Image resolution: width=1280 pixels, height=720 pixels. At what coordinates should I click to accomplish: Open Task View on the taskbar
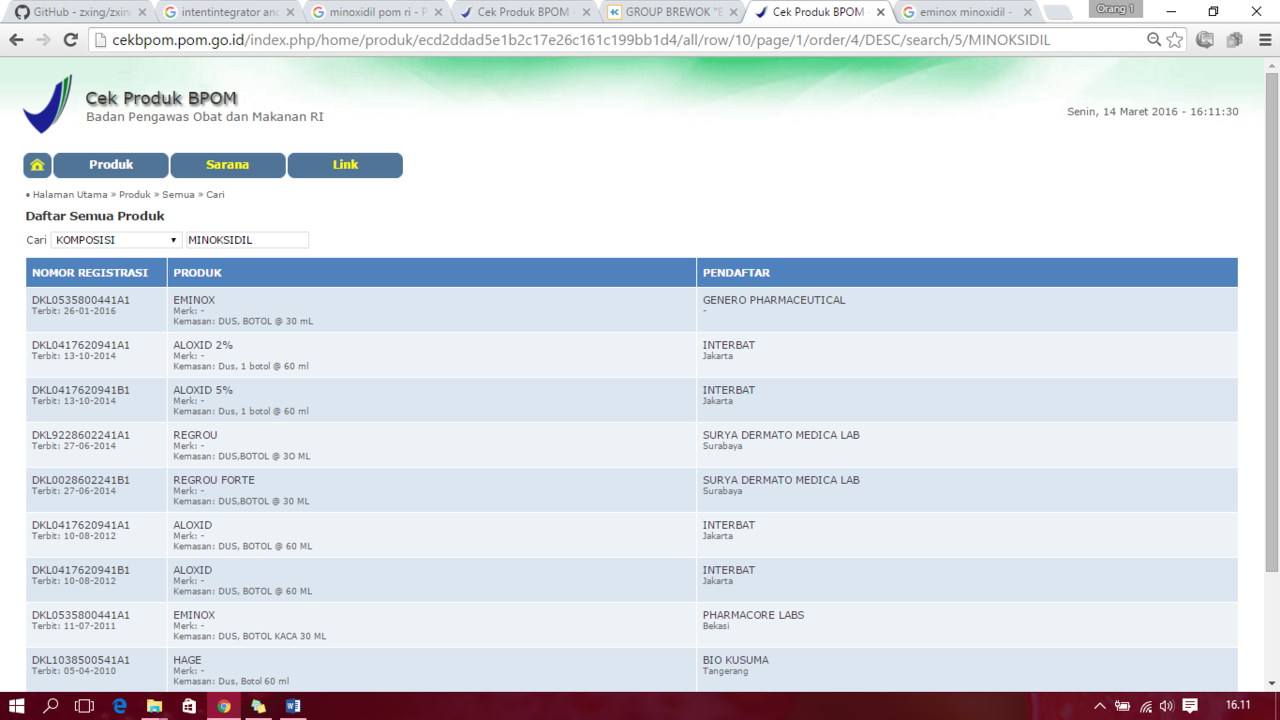pyautogui.click(x=84, y=705)
